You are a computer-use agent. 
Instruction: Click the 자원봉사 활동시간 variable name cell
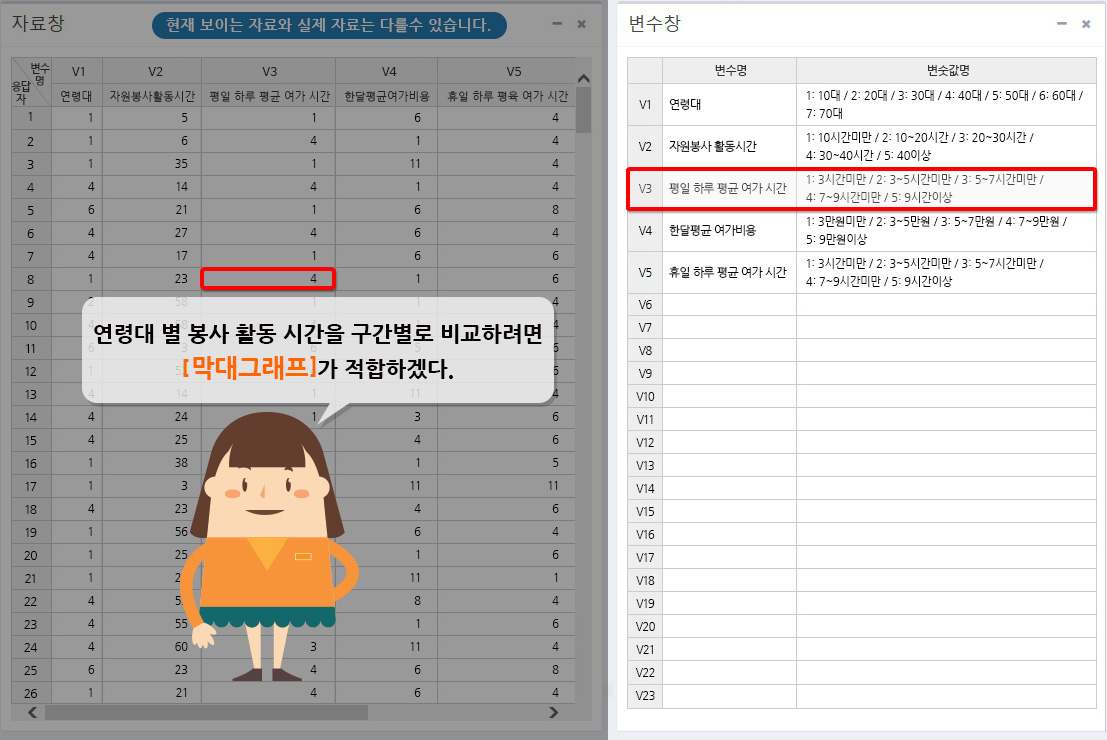(729, 146)
